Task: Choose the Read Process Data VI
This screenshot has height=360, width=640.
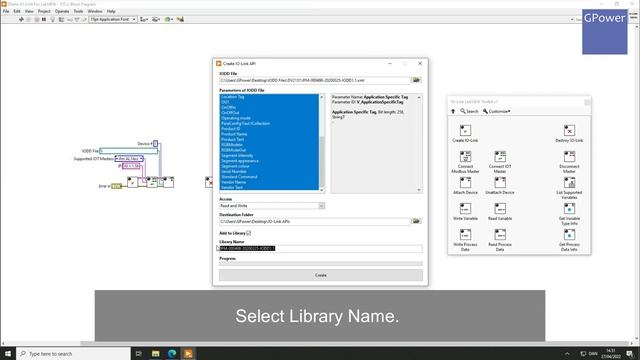Action: click(500, 235)
